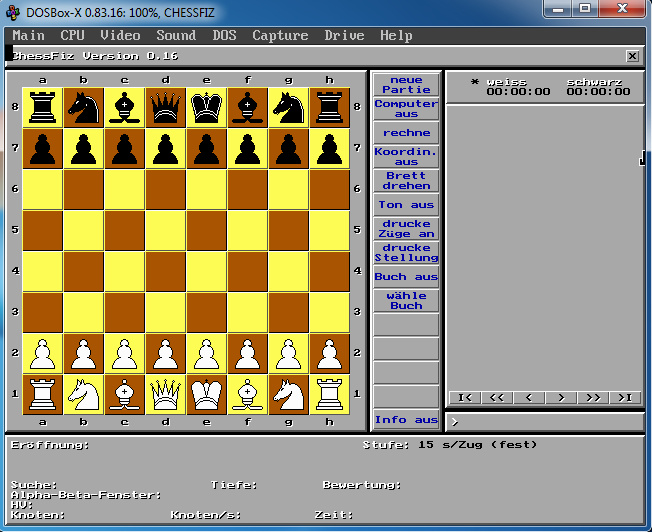
Task: Click the black pawn on g7
Action: coord(289,148)
